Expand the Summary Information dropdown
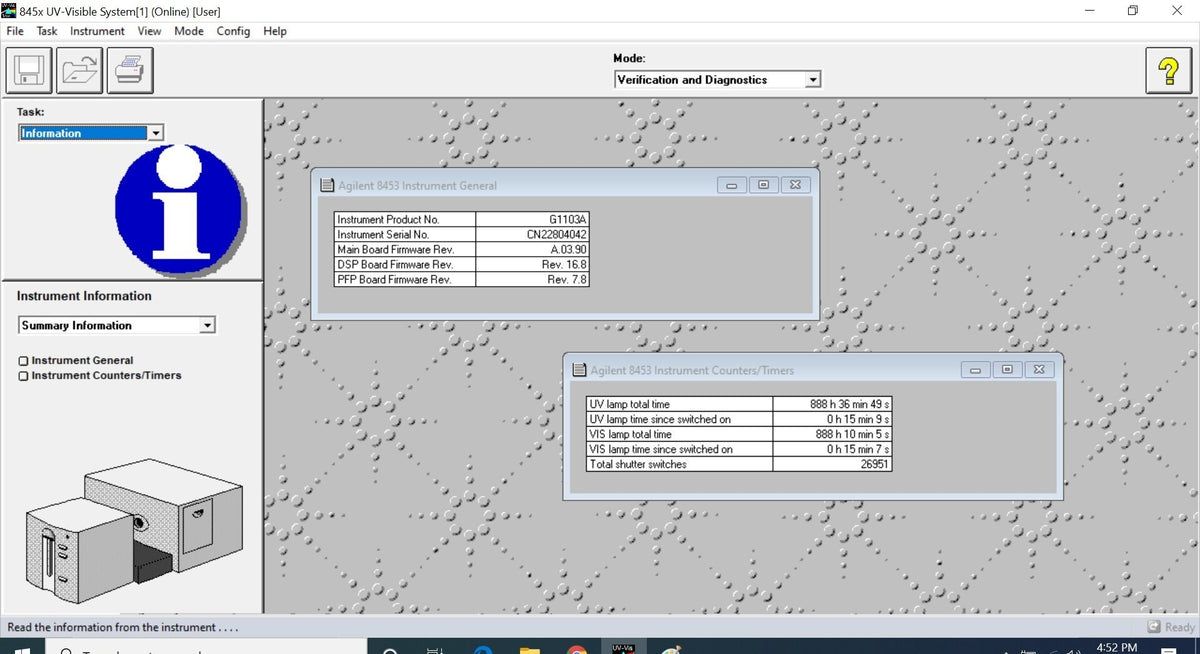This screenshot has height=654, width=1200. 207,325
